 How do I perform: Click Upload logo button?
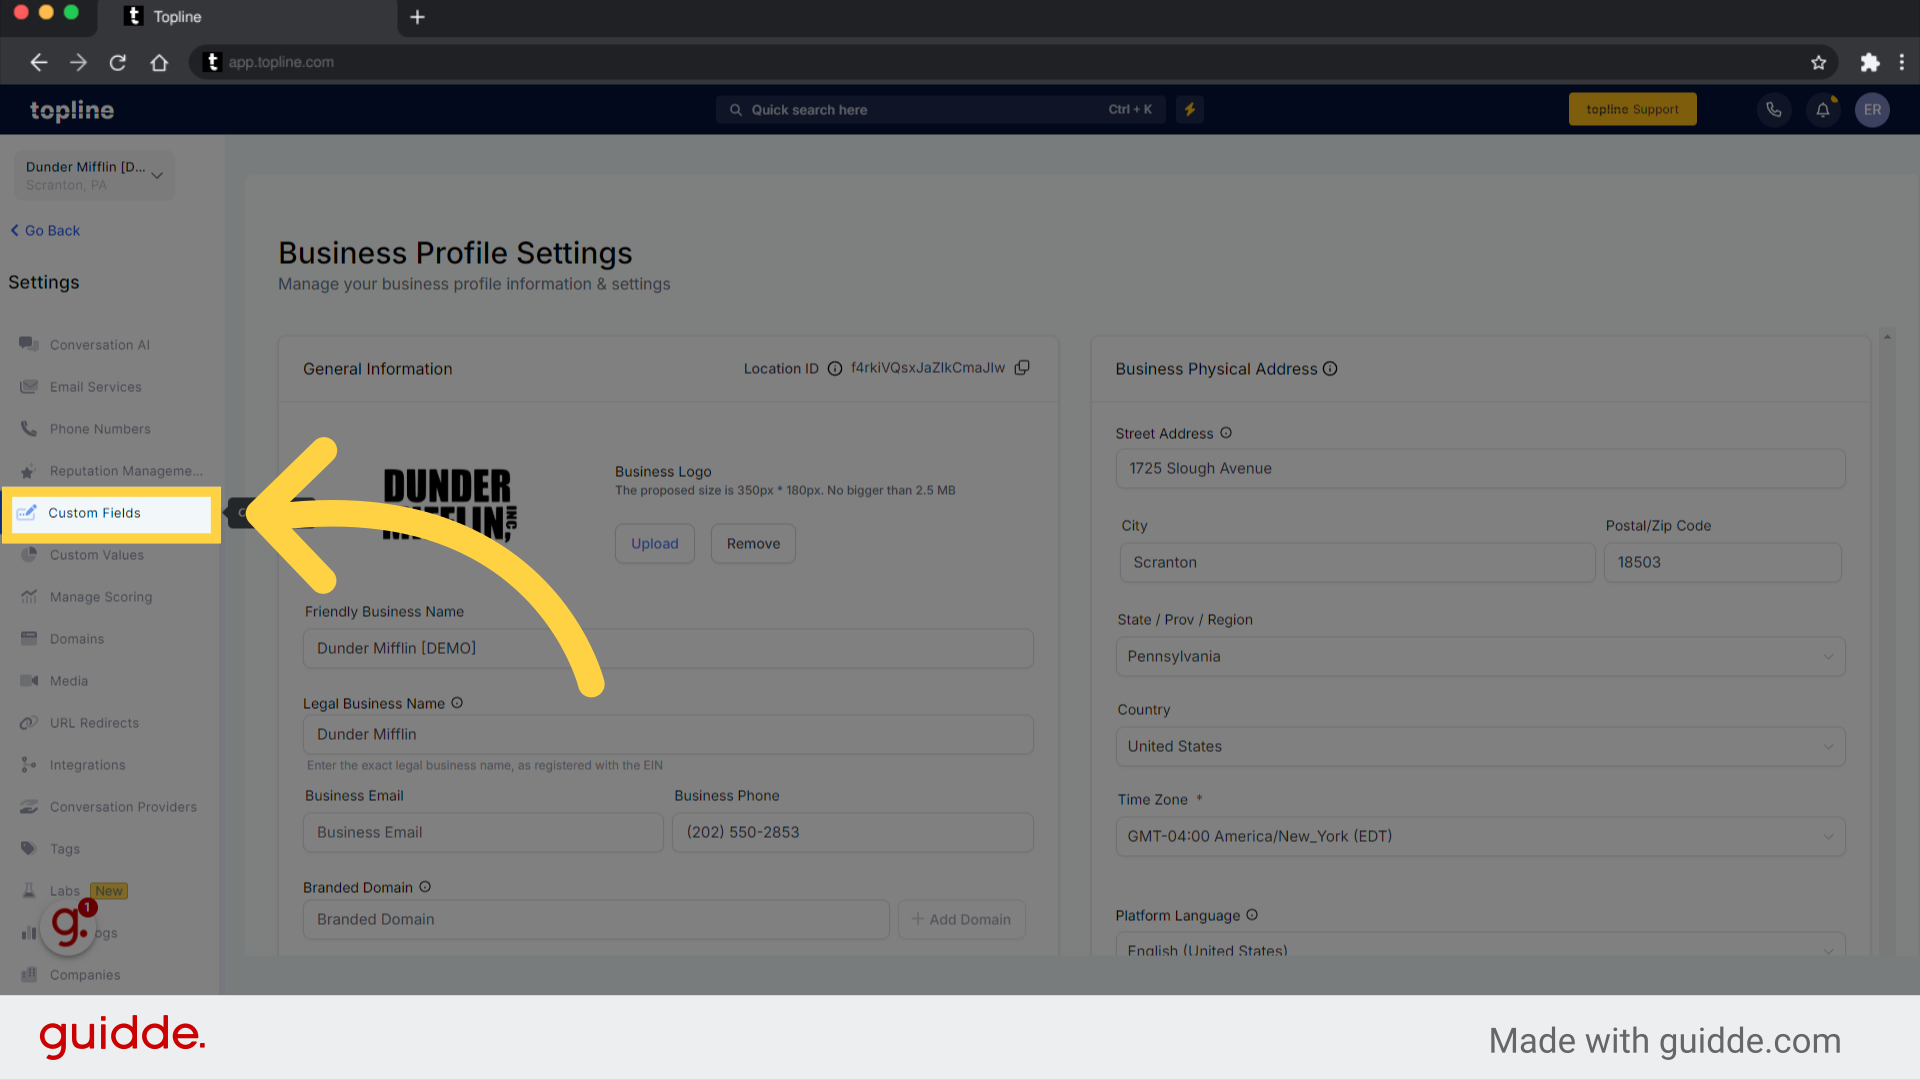point(655,544)
